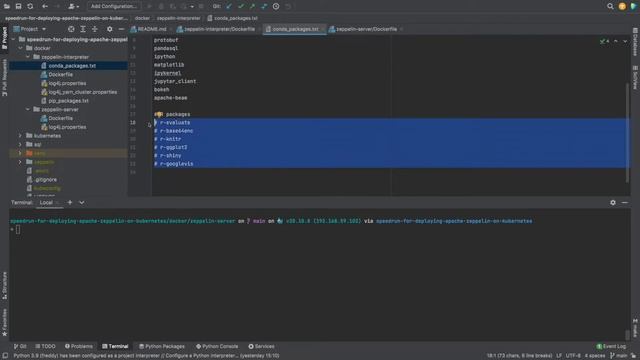Click the Add Configuration button
This screenshot has height=360, width=640.
click(113, 6)
